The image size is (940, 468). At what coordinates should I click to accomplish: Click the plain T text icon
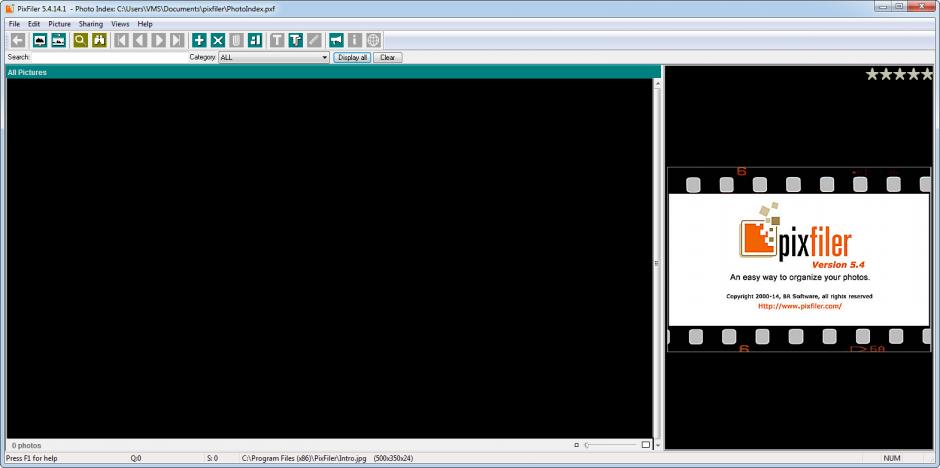tap(276, 40)
